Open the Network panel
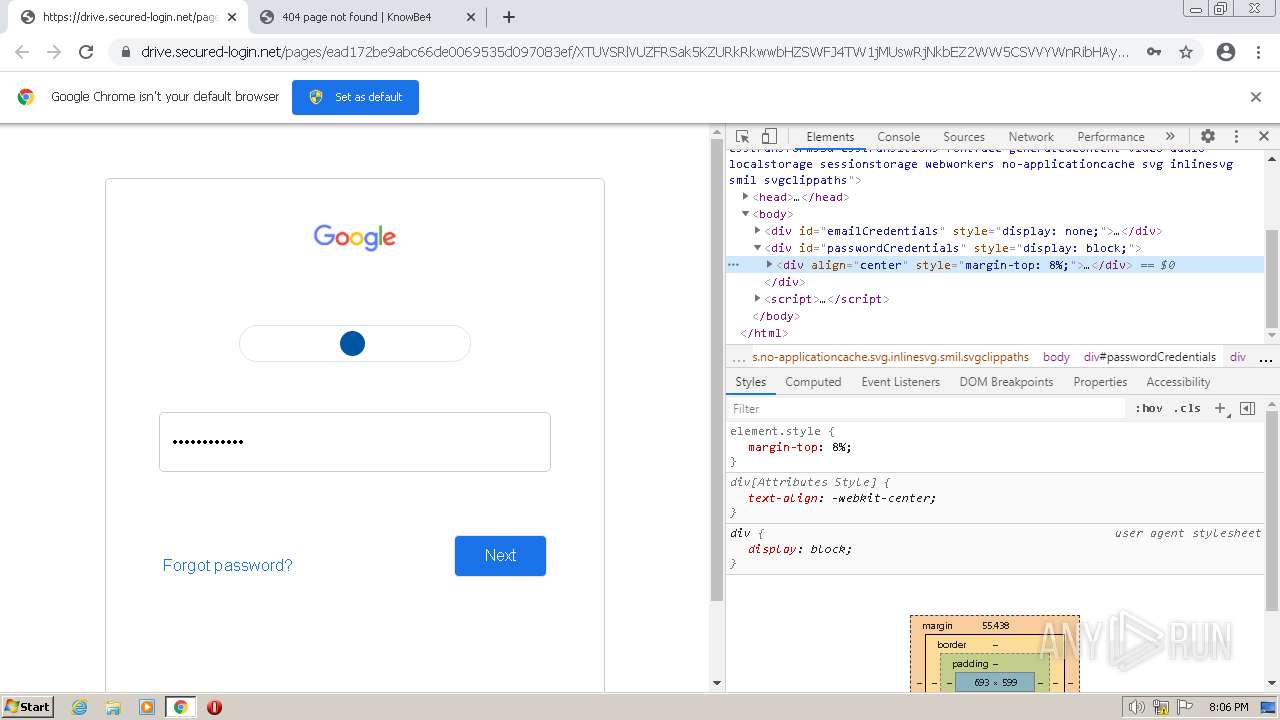This screenshot has height=720, width=1280. 1031,137
